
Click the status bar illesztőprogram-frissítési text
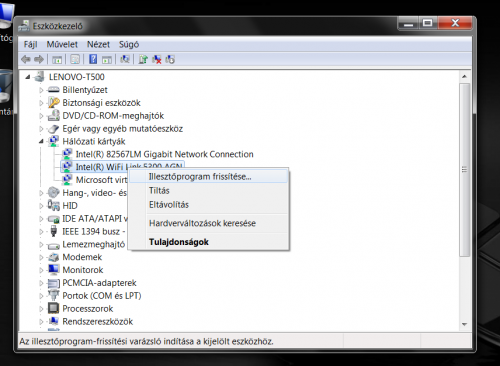click(x=146, y=341)
